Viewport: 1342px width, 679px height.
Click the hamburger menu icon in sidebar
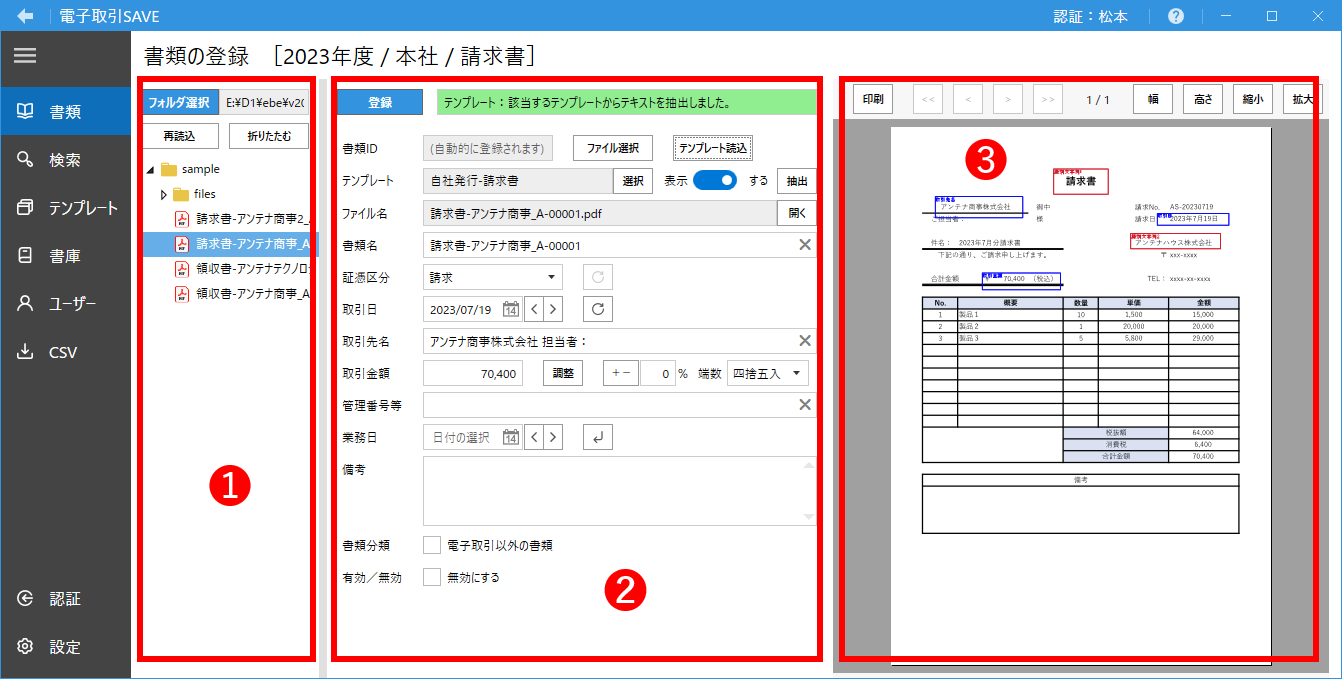pos(25,56)
